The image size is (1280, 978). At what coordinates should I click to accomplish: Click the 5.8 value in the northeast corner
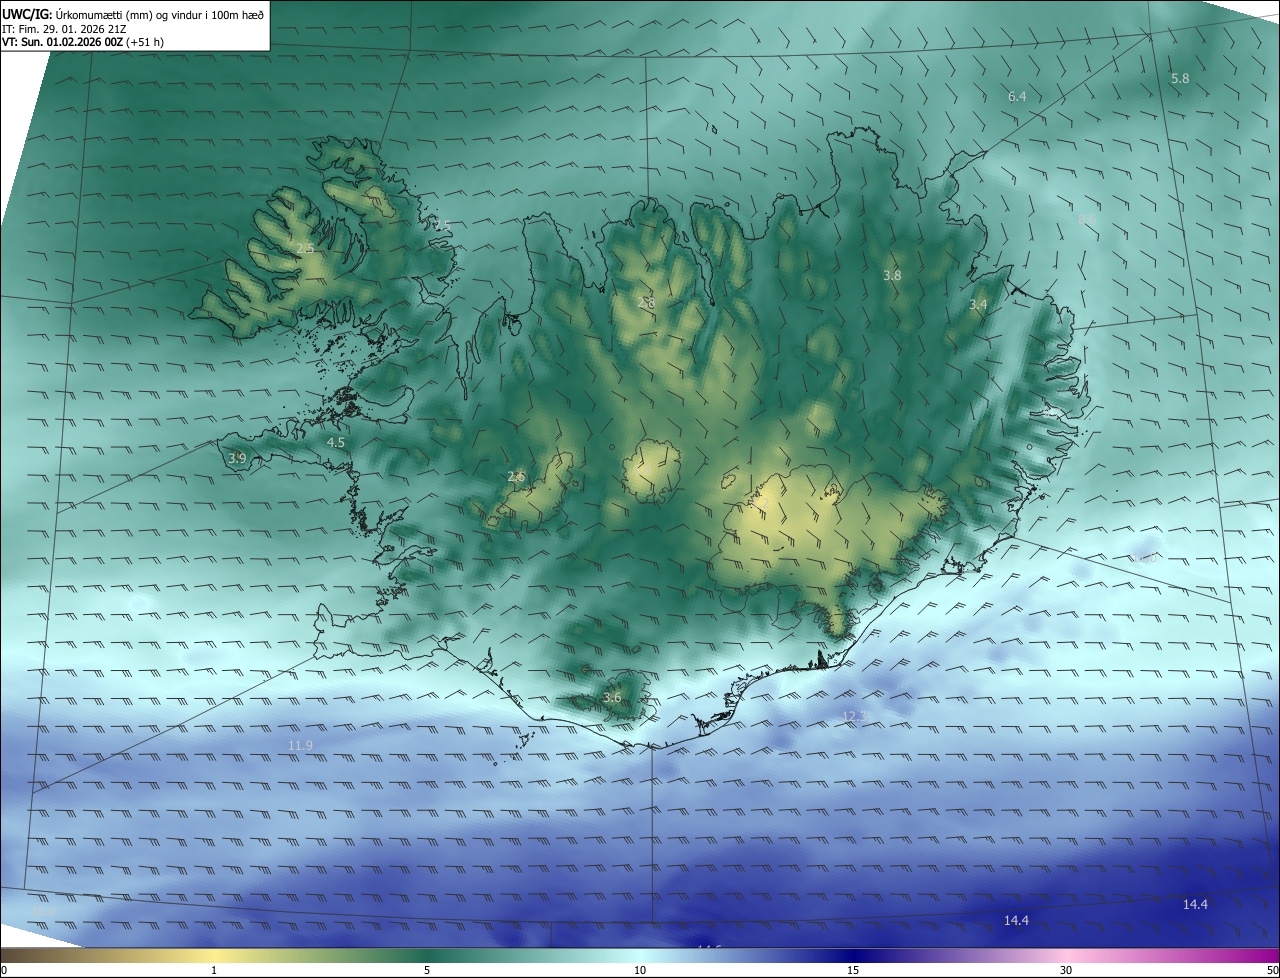[x=1180, y=78]
